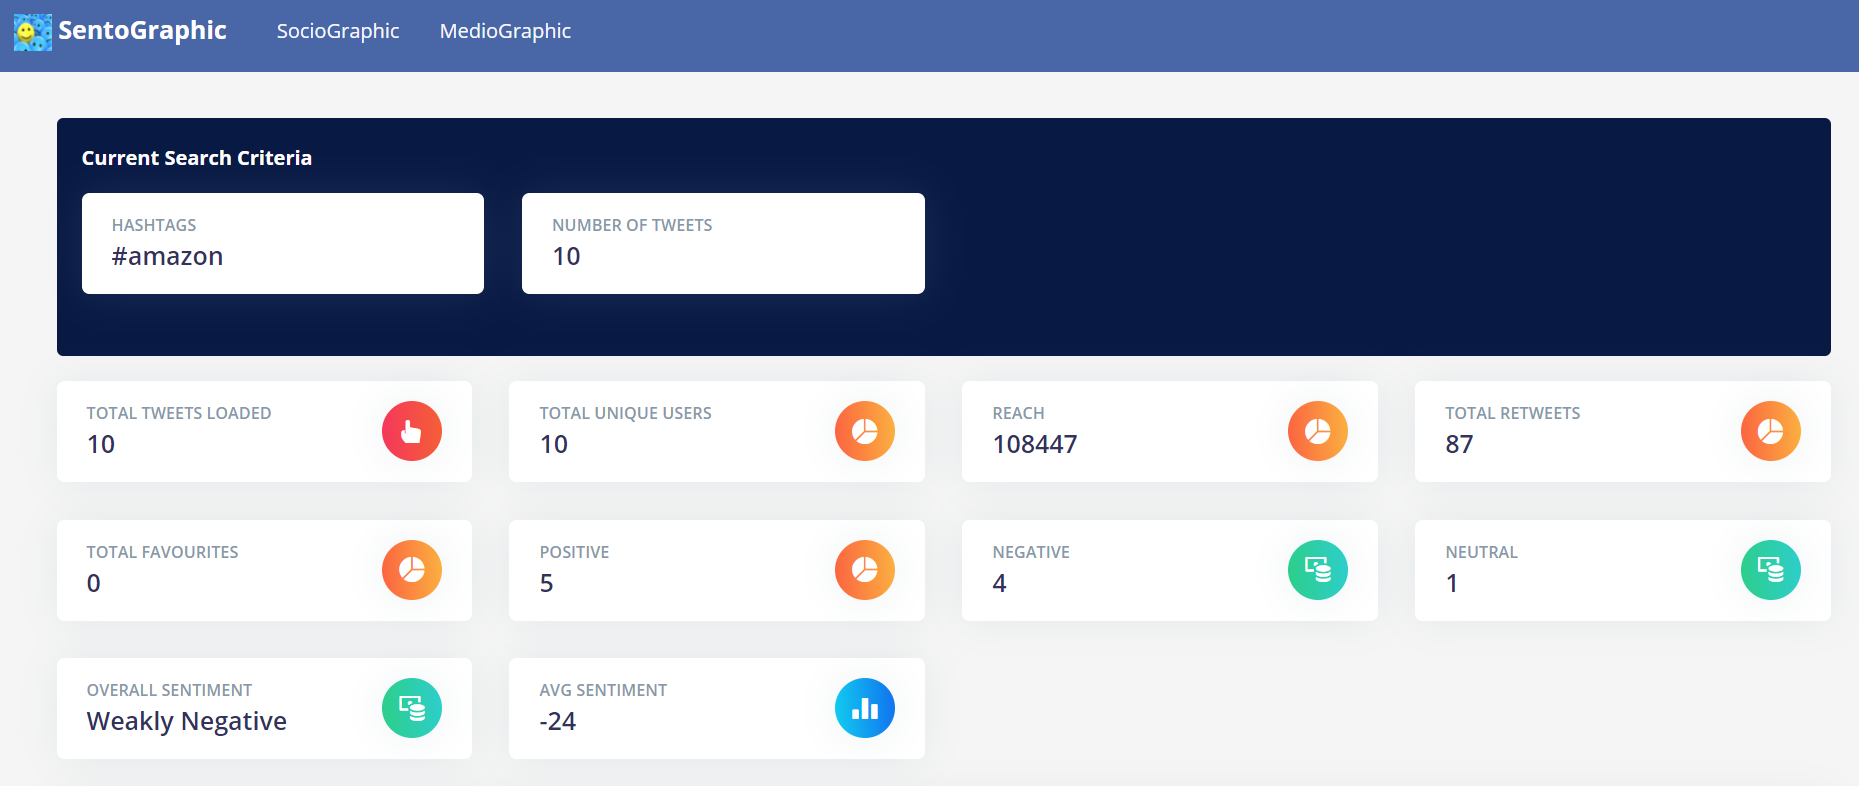This screenshot has width=1859, height=786.
Task: Click the POSITIVE label
Action: (x=575, y=552)
